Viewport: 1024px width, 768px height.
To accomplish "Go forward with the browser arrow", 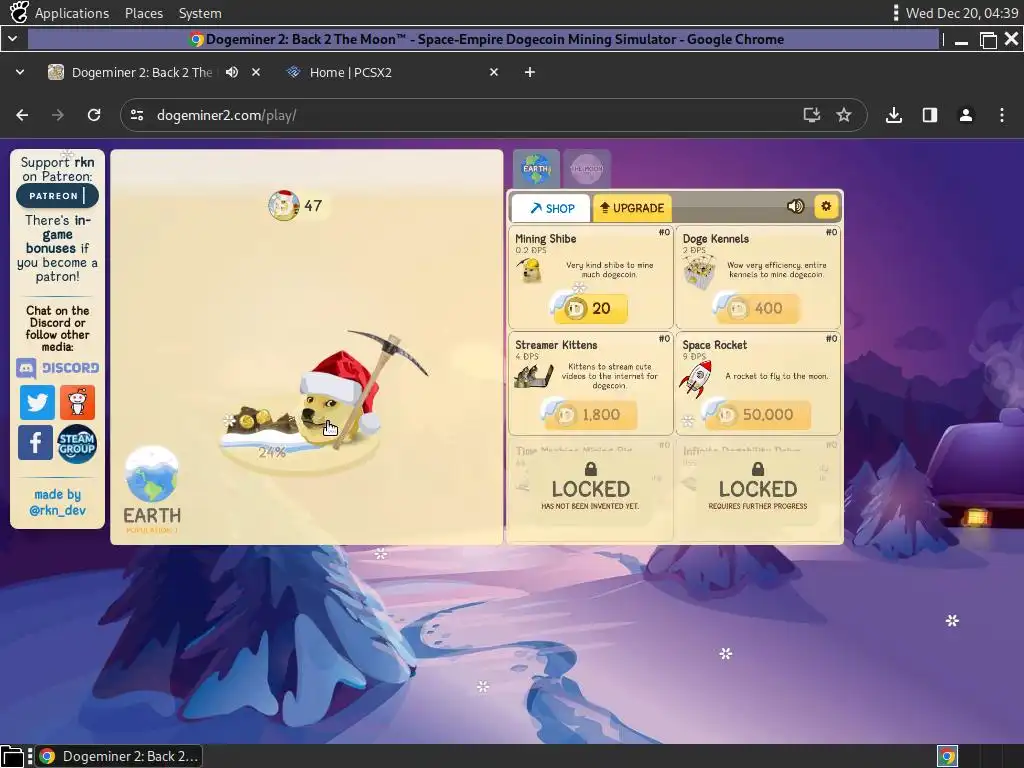I will (x=58, y=116).
